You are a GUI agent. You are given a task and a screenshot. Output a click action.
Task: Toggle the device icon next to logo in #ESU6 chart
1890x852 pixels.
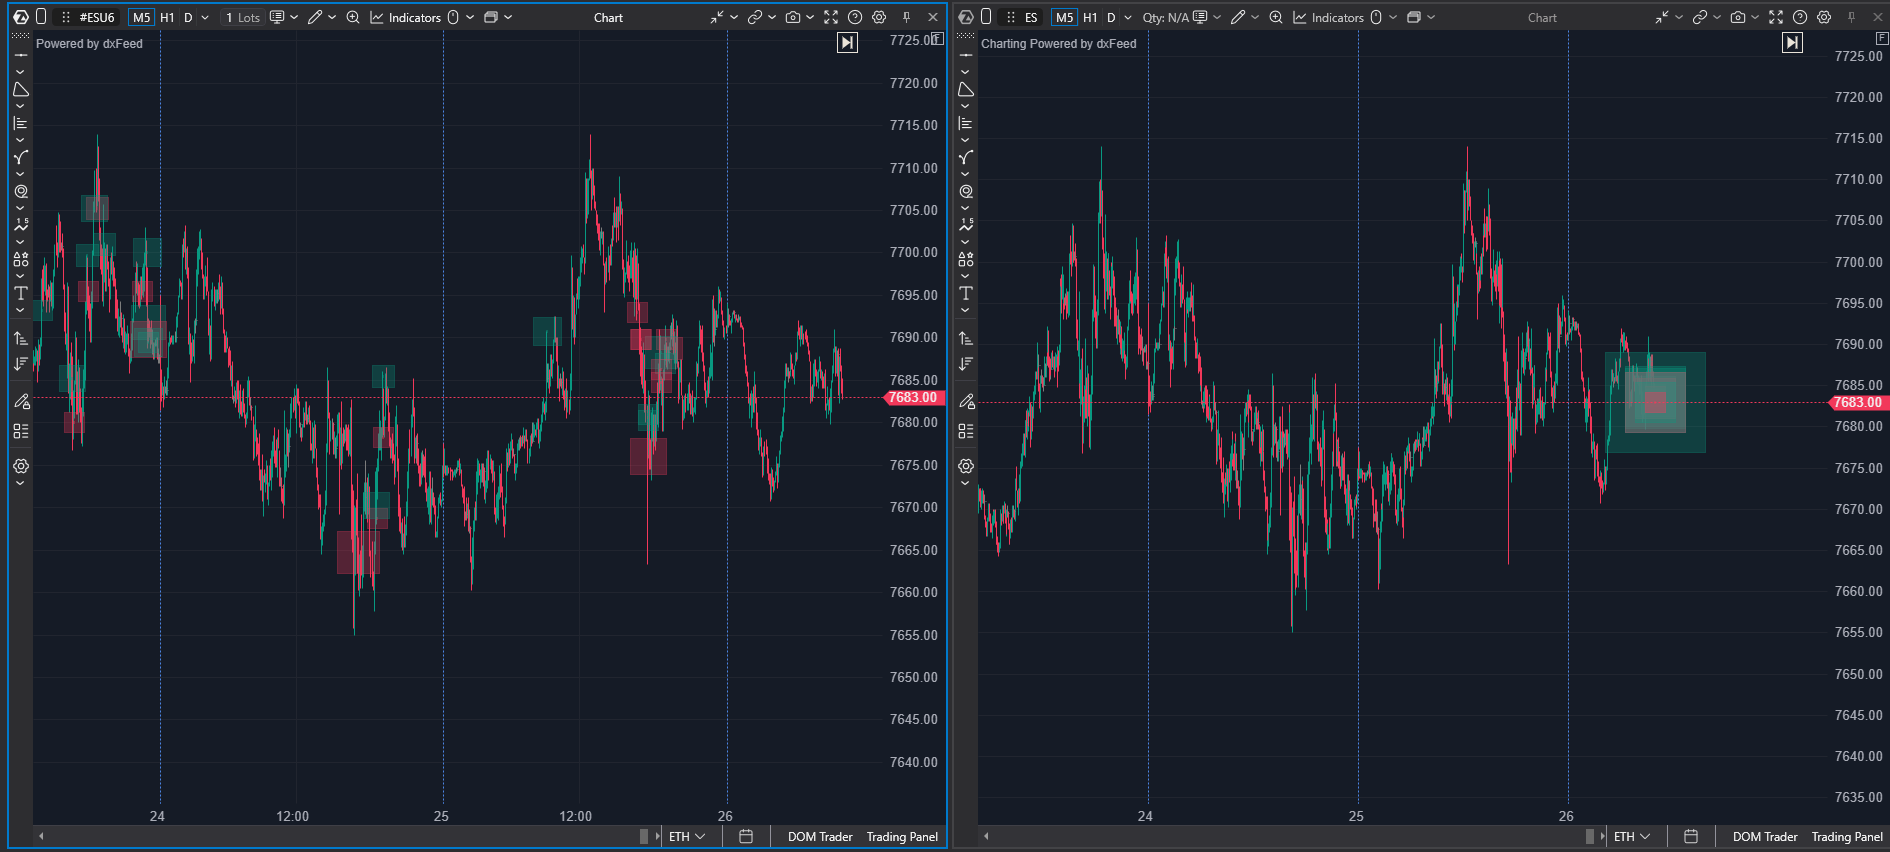[41, 17]
